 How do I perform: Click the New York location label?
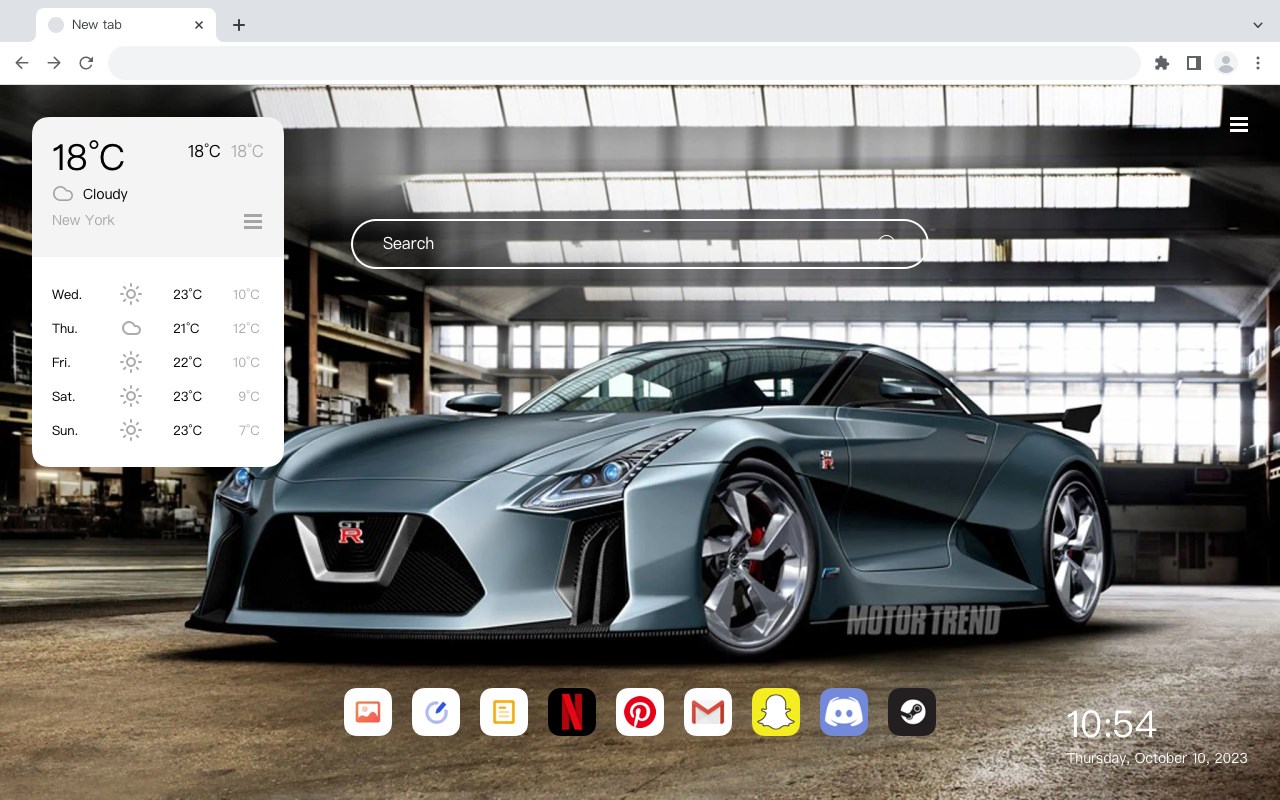[x=83, y=220]
